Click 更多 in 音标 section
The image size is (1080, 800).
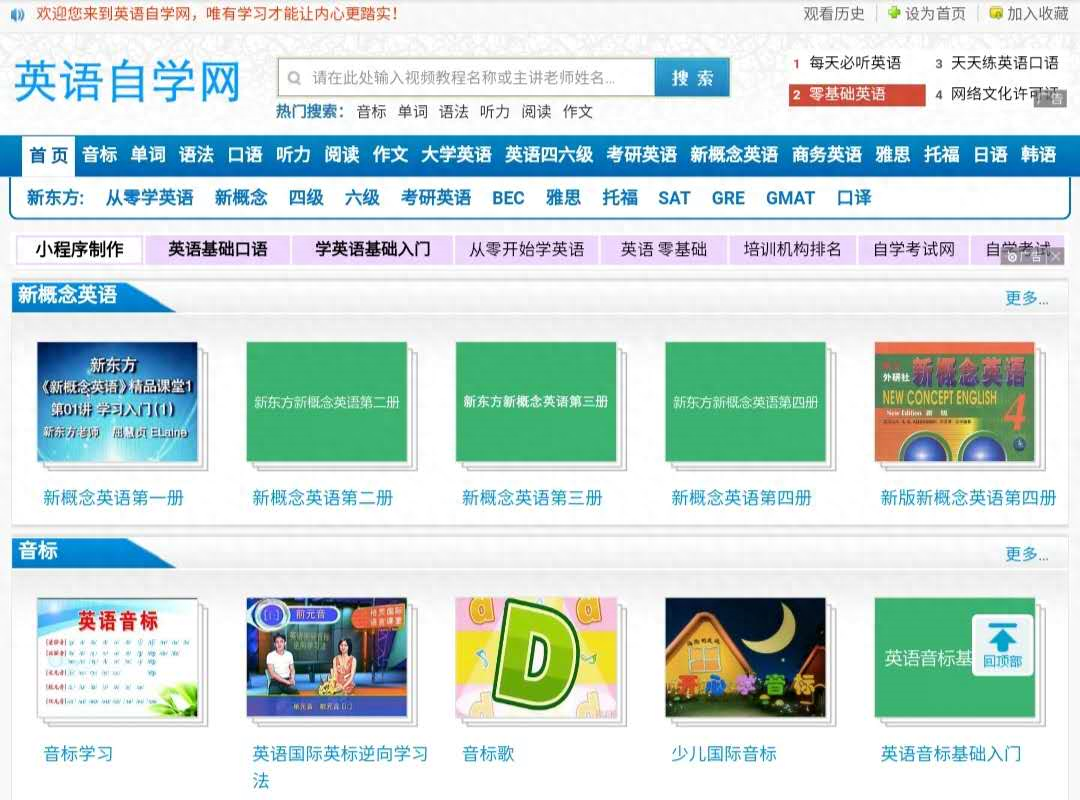(1026, 554)
